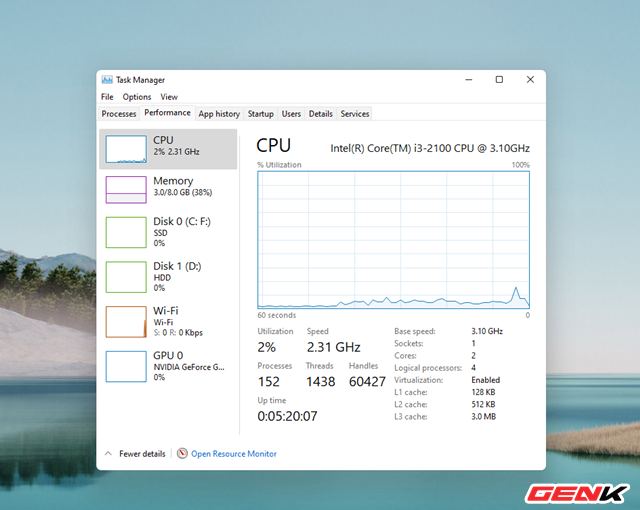Click the '3.0 MB' L3 cache value
The width and height of the screenshot is (640, 510).
[484, 417]
